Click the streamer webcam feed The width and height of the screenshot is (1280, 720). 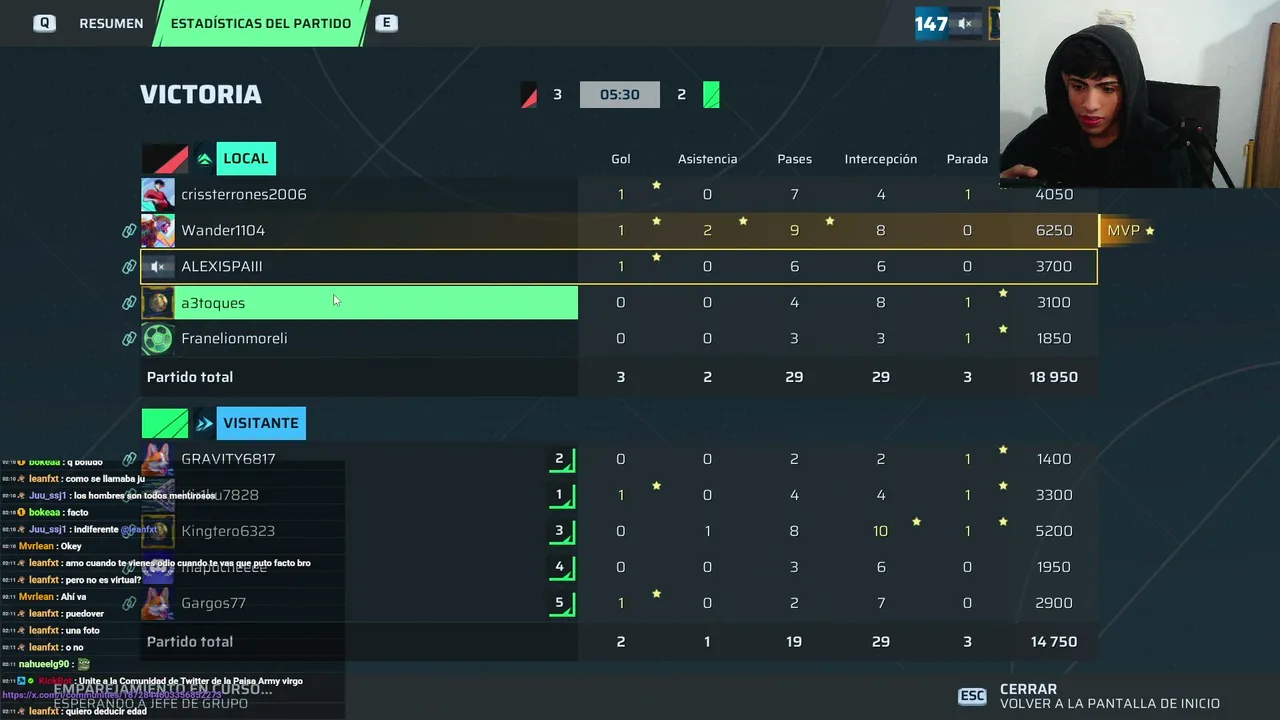pyautogui.click(x=1140, y=94)
